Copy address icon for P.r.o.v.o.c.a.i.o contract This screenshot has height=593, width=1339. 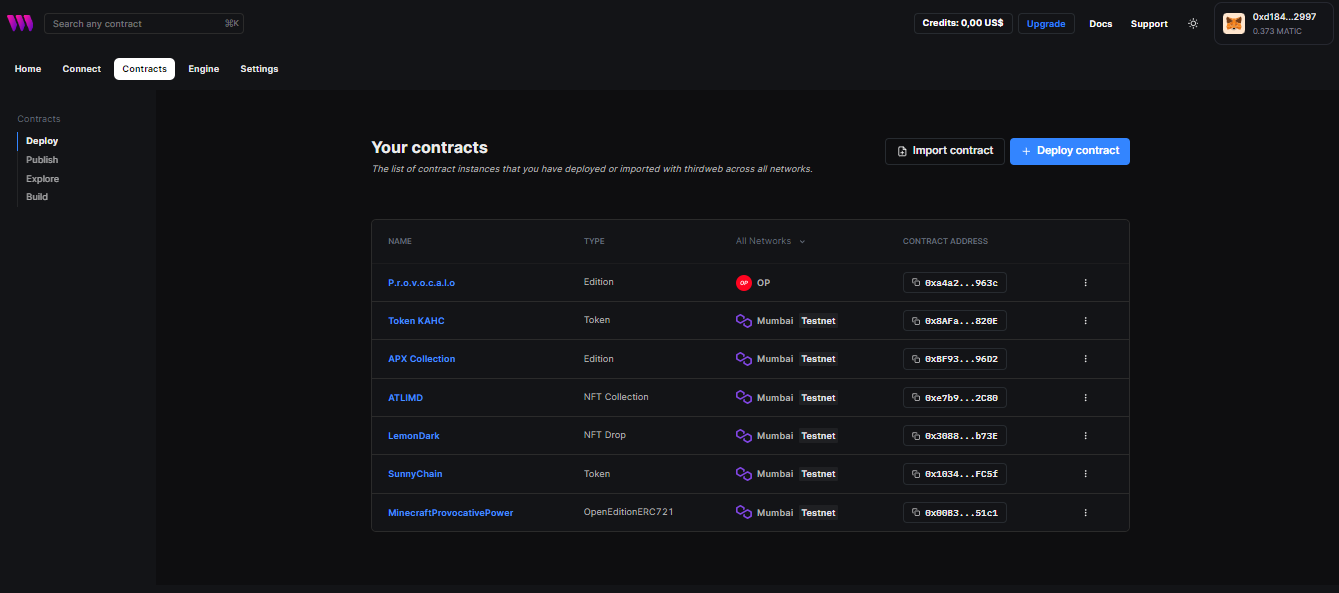pyautogui.click(x=916, y=283)
